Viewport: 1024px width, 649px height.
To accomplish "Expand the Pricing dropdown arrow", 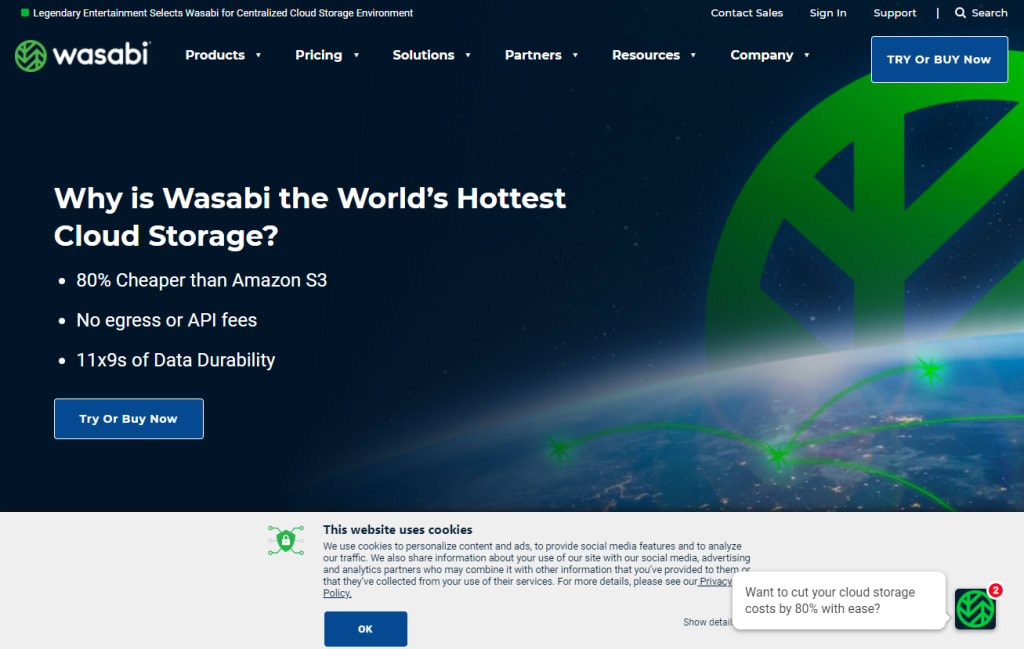I will point(357,55).
